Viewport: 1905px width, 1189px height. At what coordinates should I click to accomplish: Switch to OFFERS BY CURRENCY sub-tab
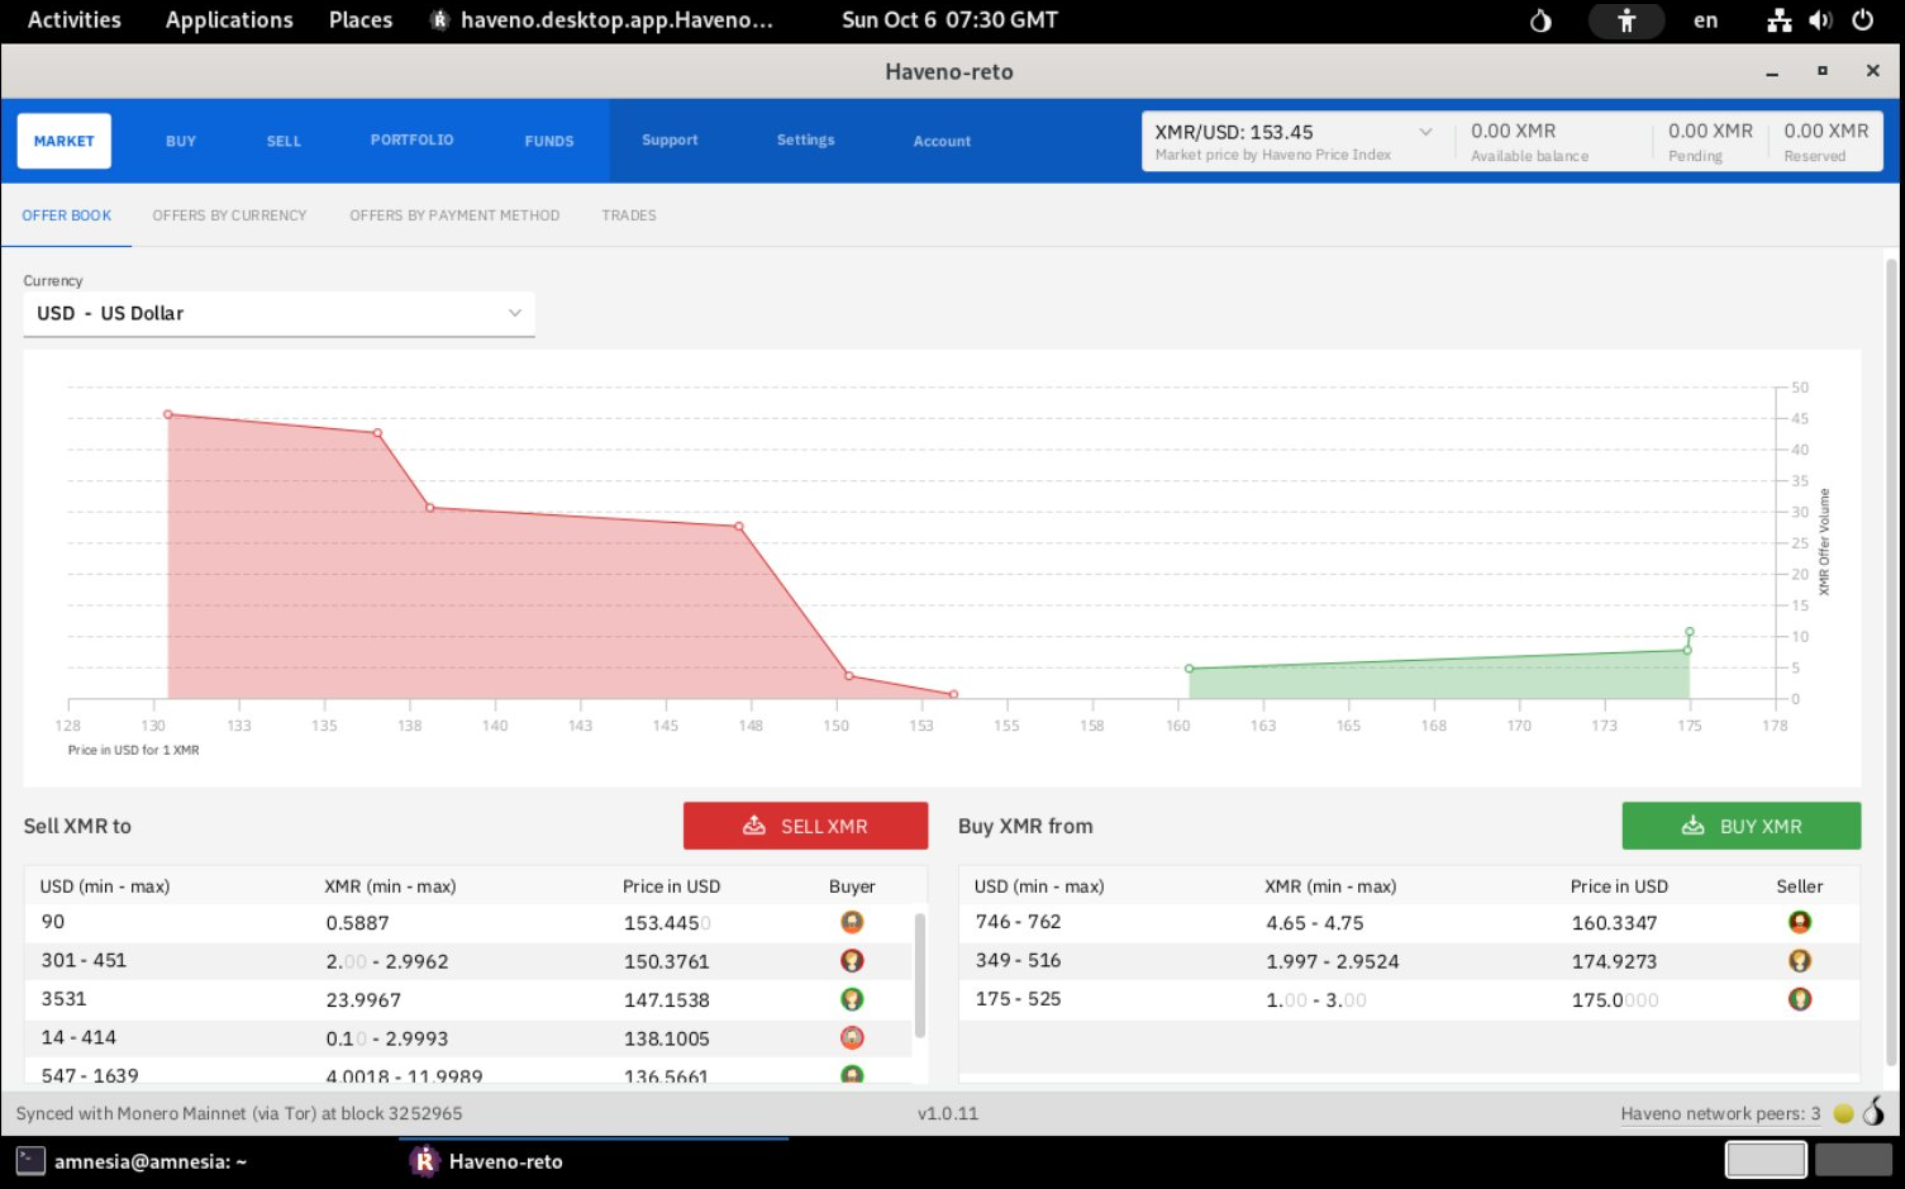click(229, 215)
